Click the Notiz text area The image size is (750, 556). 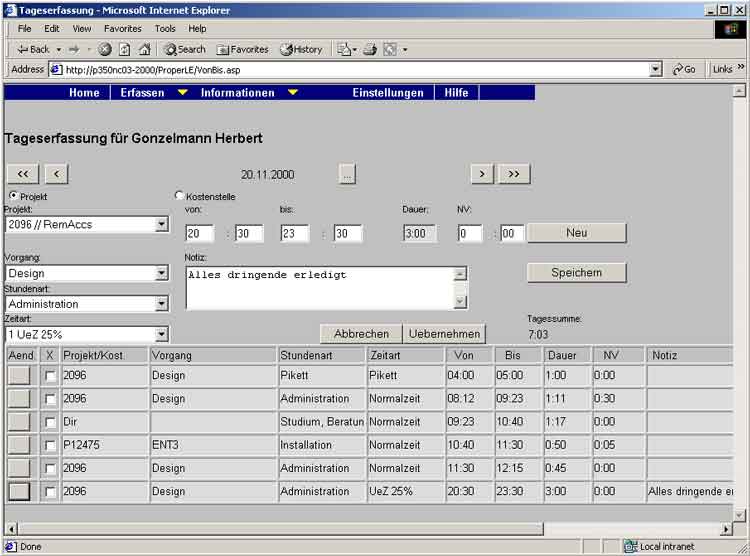click(x=320, y=288)
